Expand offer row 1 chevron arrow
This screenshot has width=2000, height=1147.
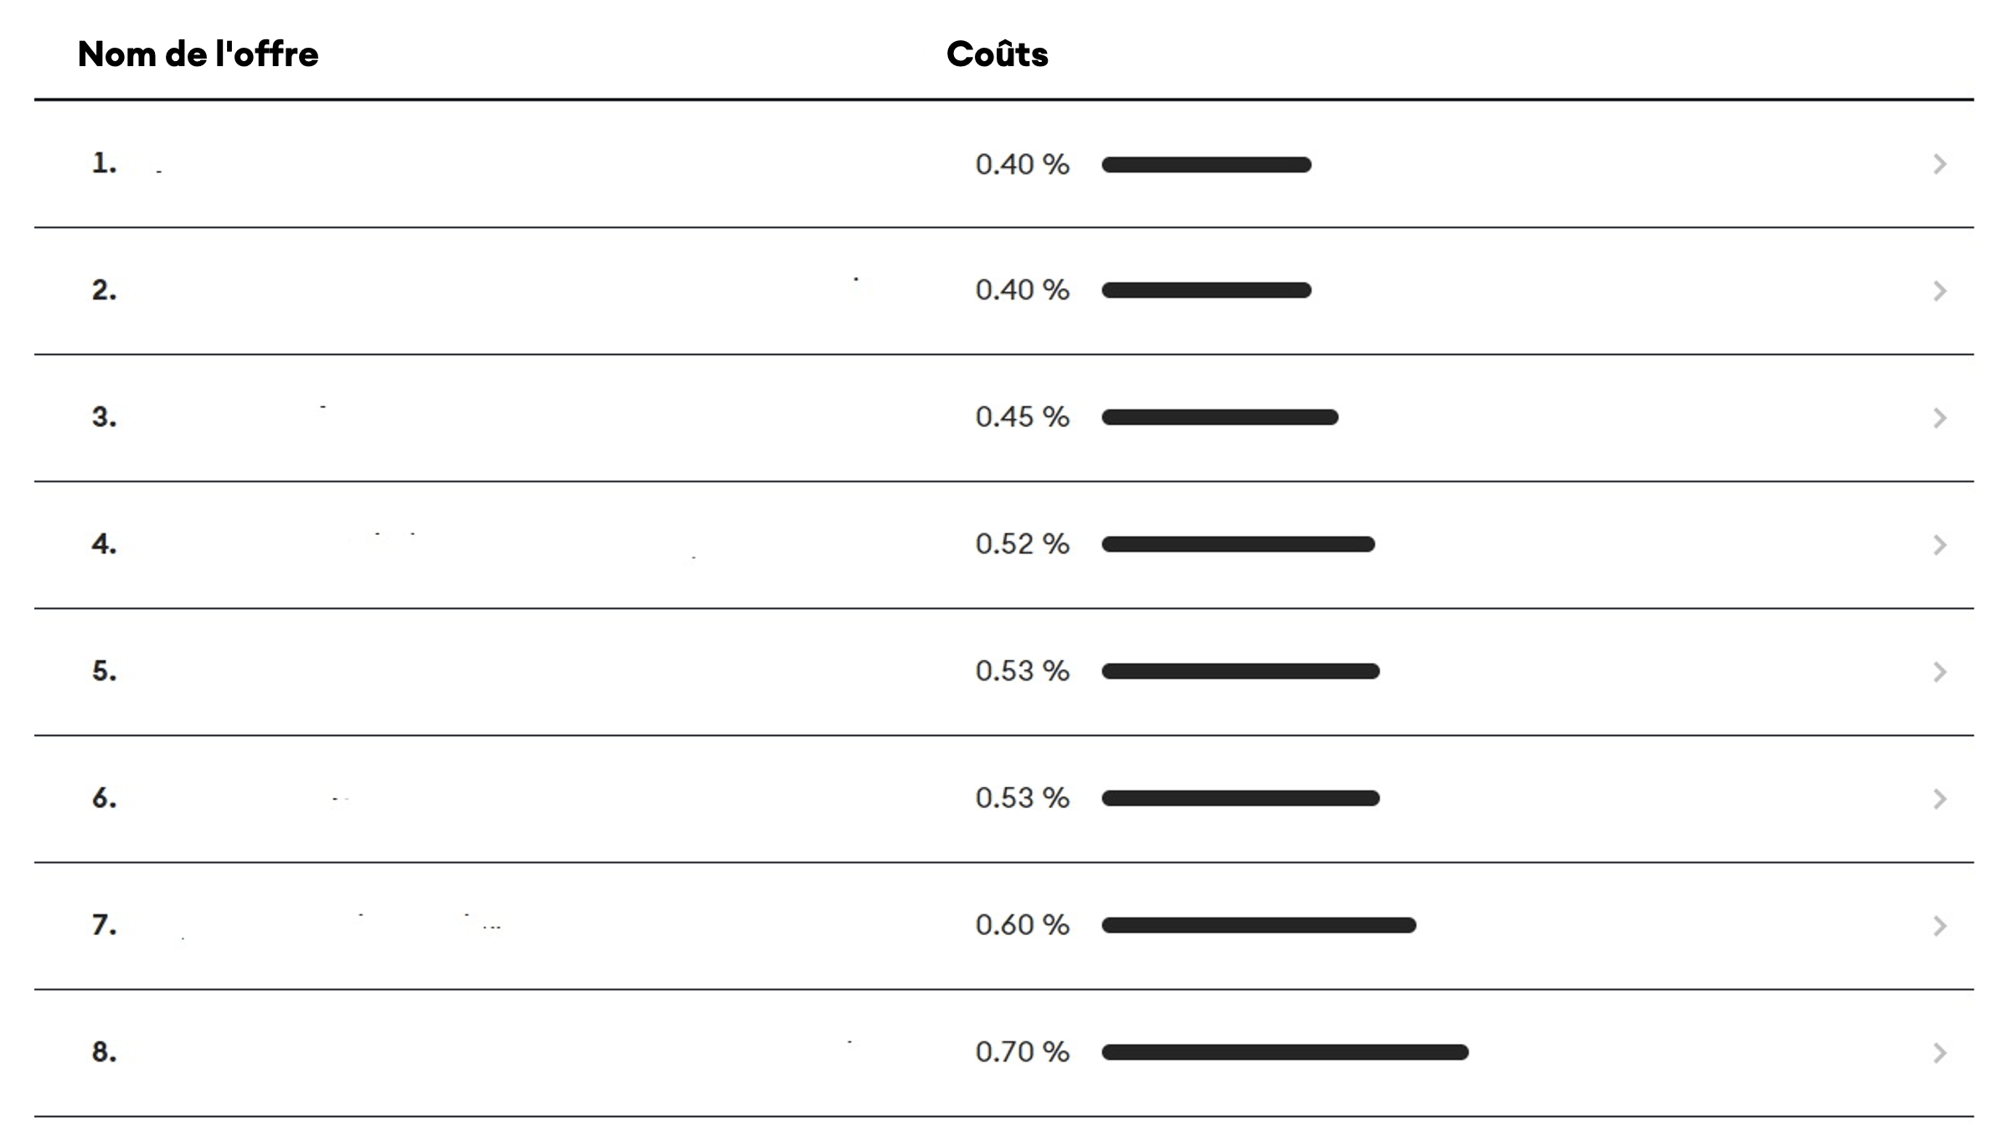click(x=1939, y=164)
